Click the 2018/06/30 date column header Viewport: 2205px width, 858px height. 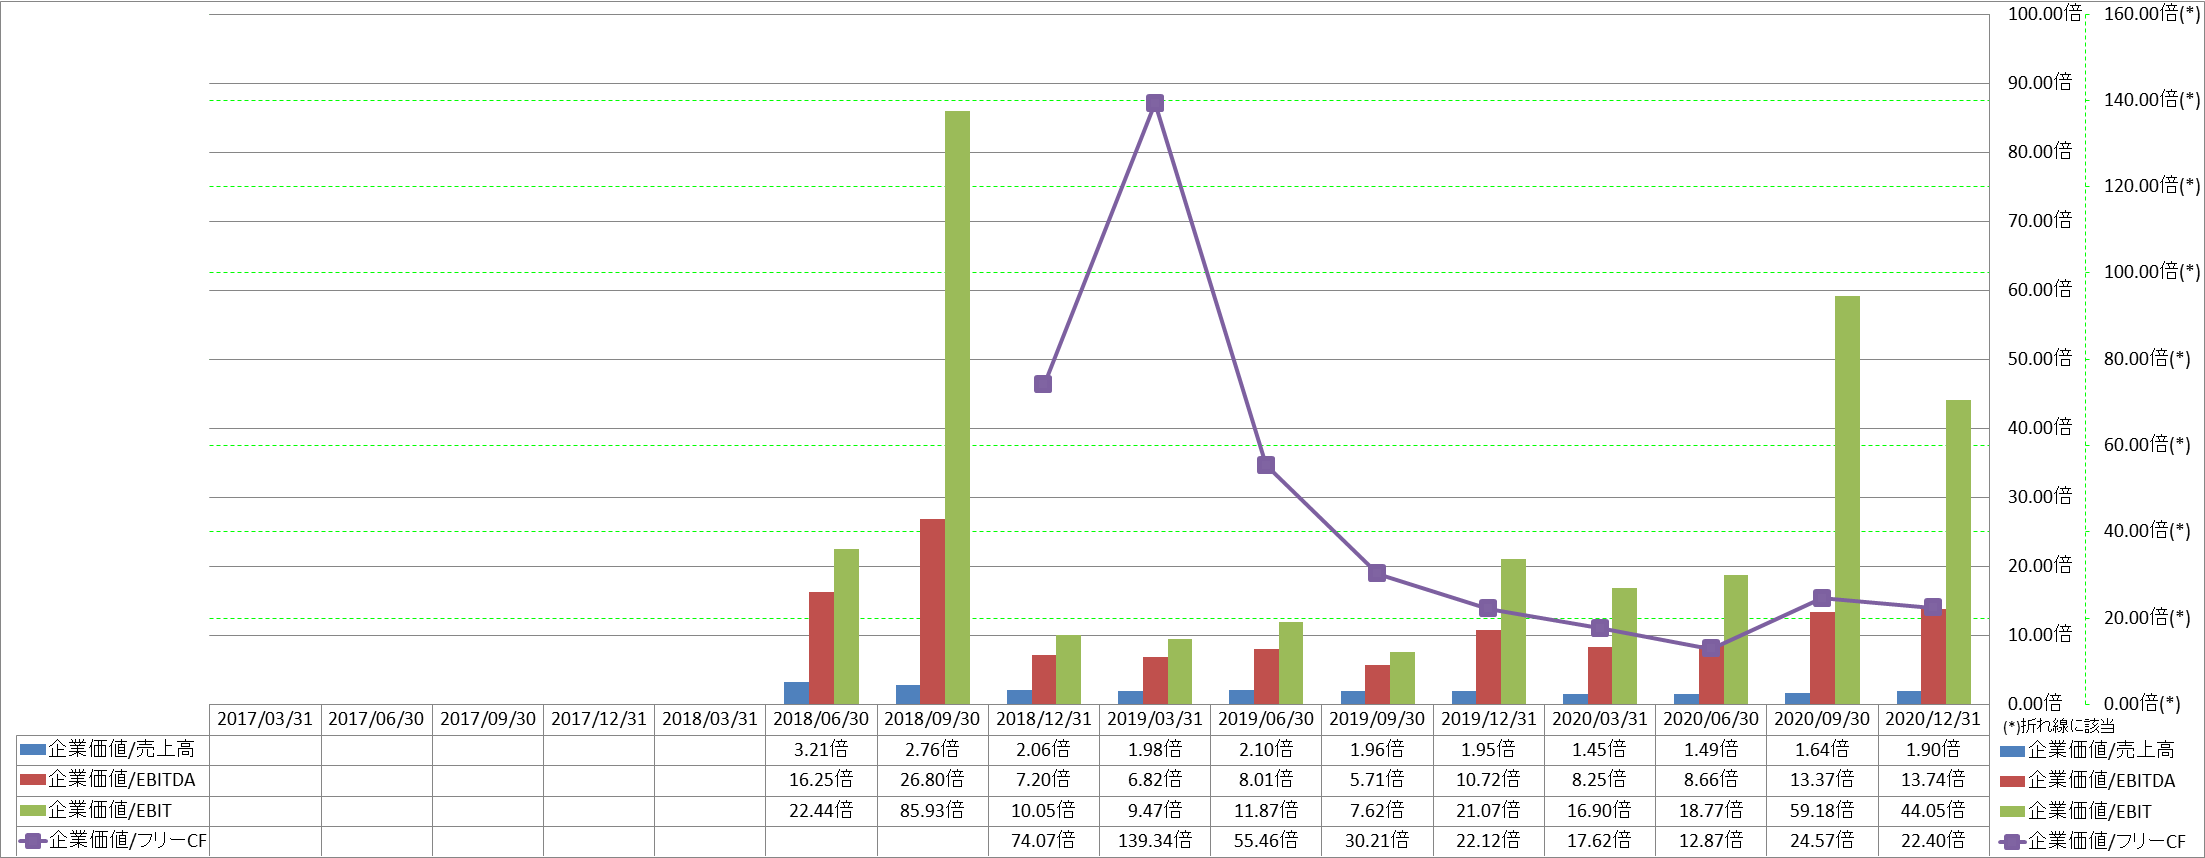click(821, 719)
